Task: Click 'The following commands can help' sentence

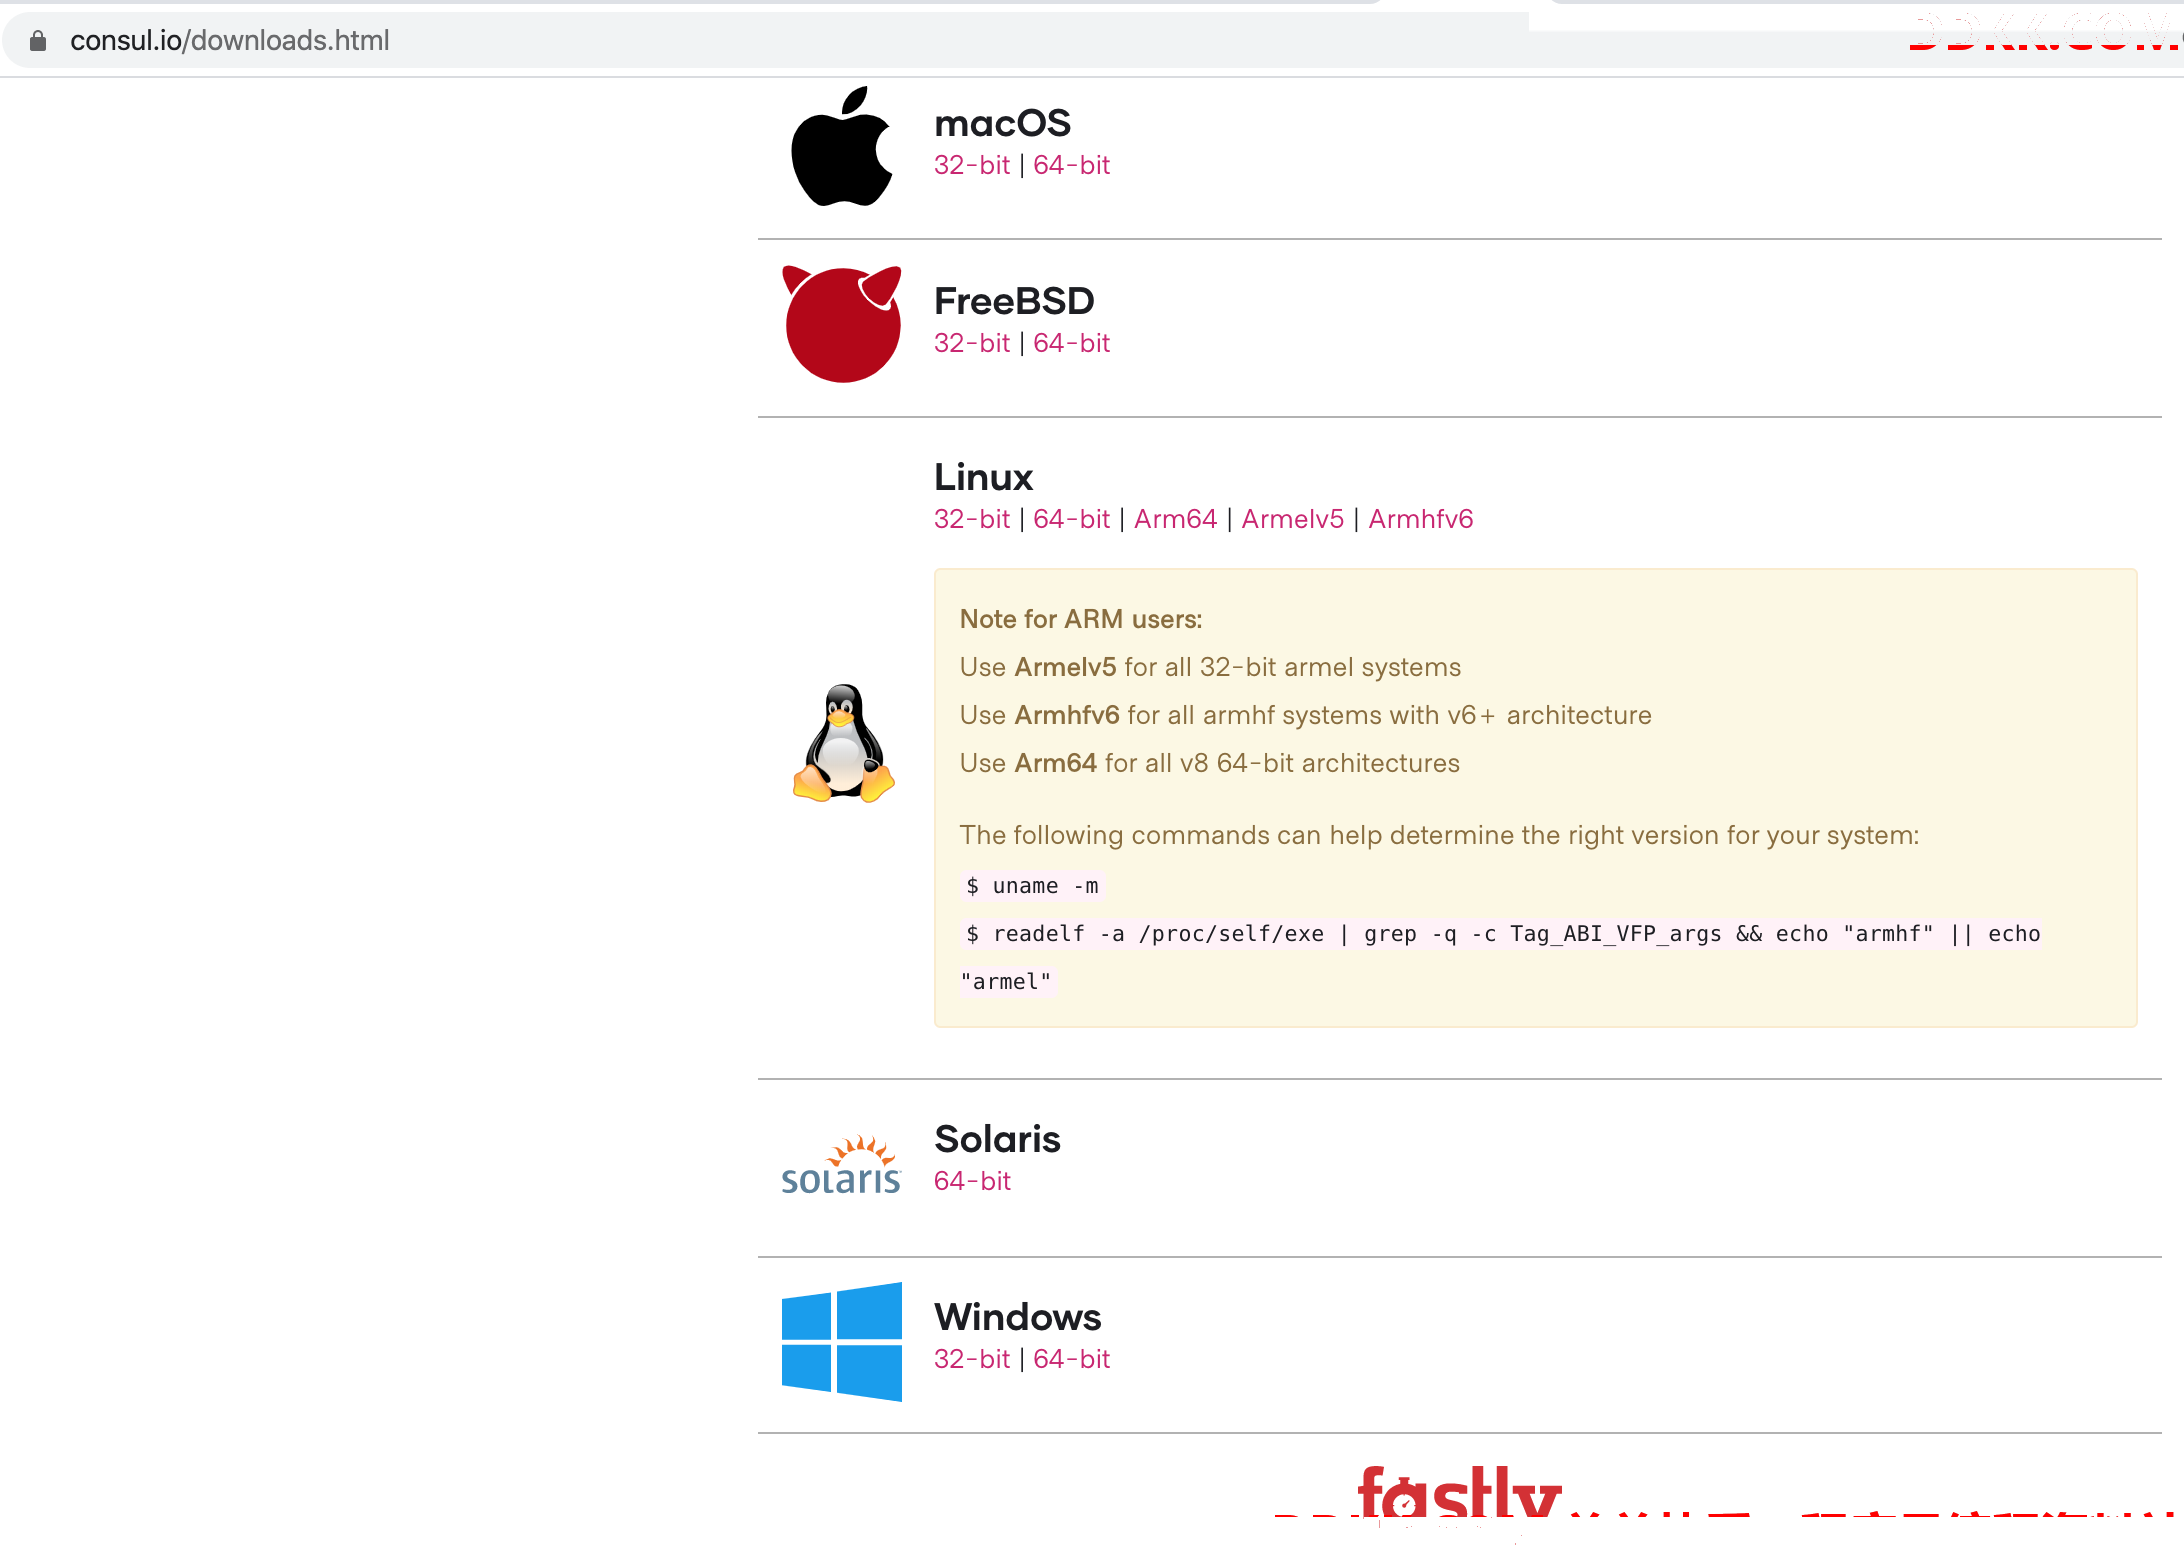Action: (1439, 835)
